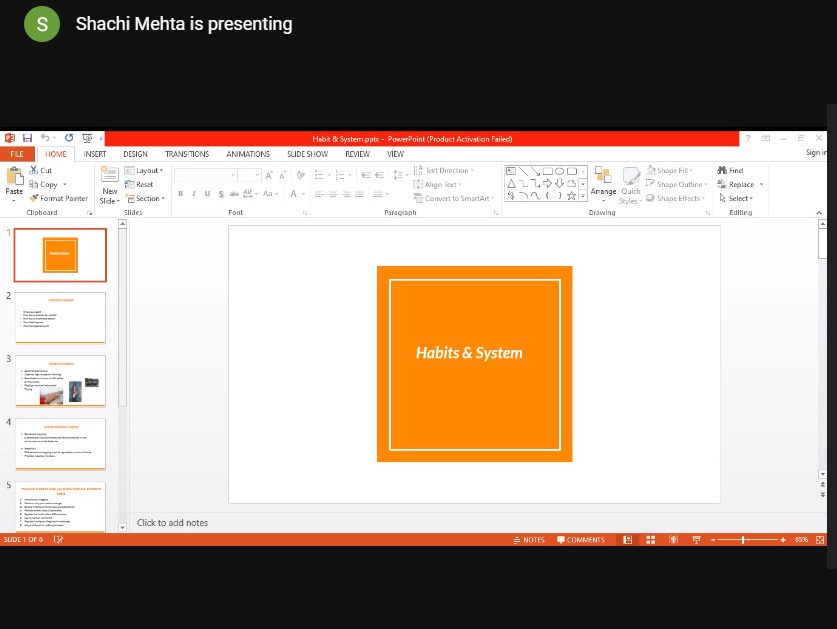The height and width of the screenshot is (629, 837).
Task: Open the font size combo box
Action: [x=249, y=175]
